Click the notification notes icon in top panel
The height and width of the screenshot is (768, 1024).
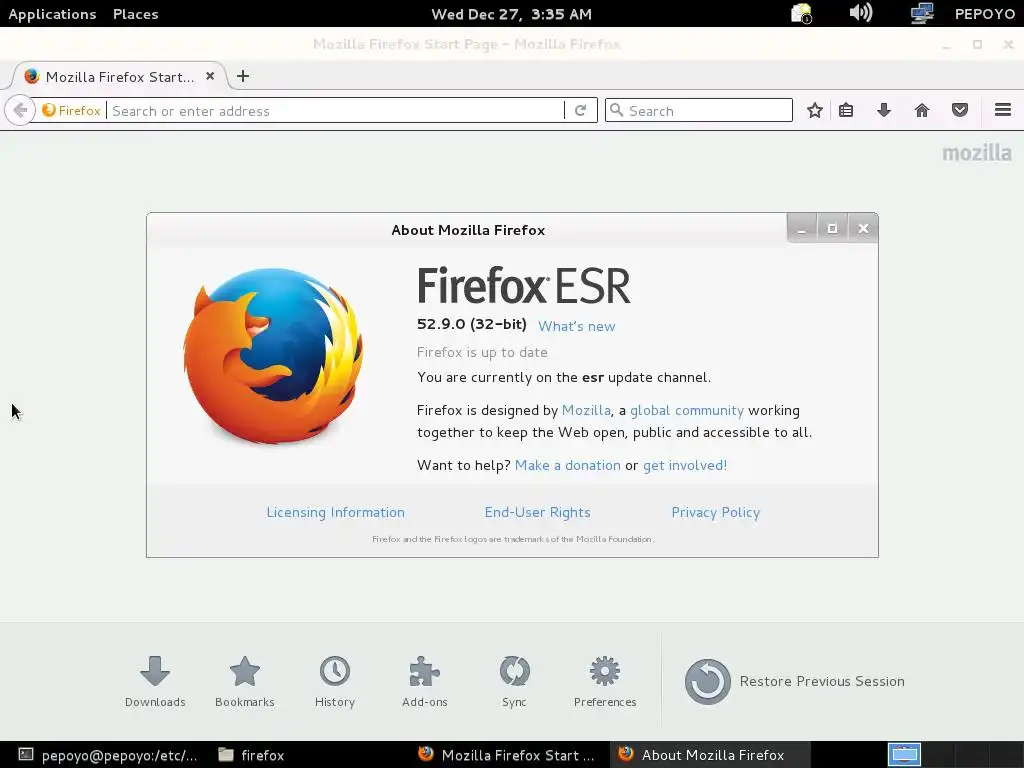(801, 13)
